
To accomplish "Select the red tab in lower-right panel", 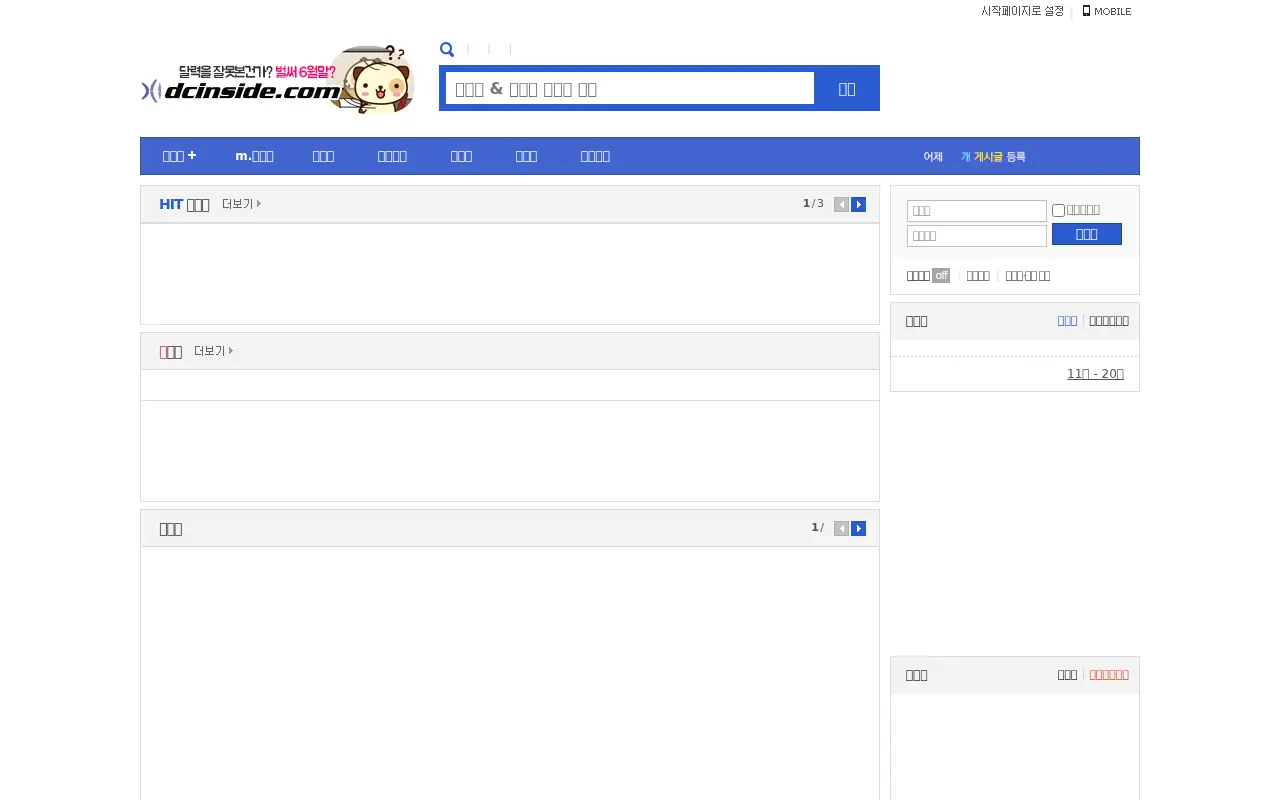I will [1109, 675].
